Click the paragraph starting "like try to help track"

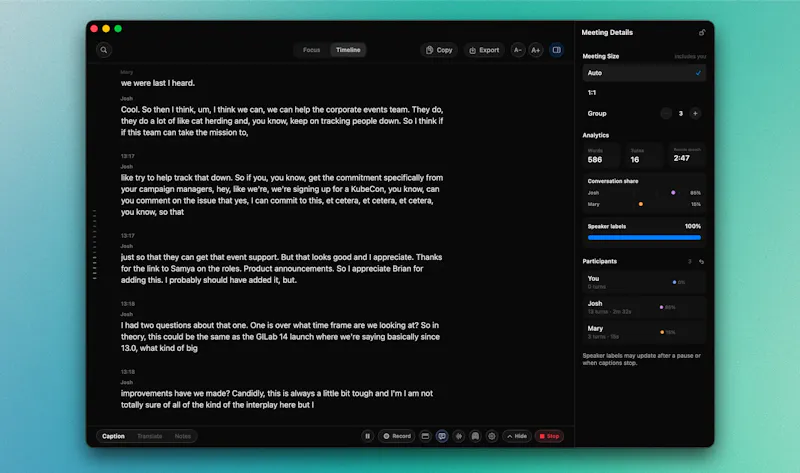coord(282,195)
